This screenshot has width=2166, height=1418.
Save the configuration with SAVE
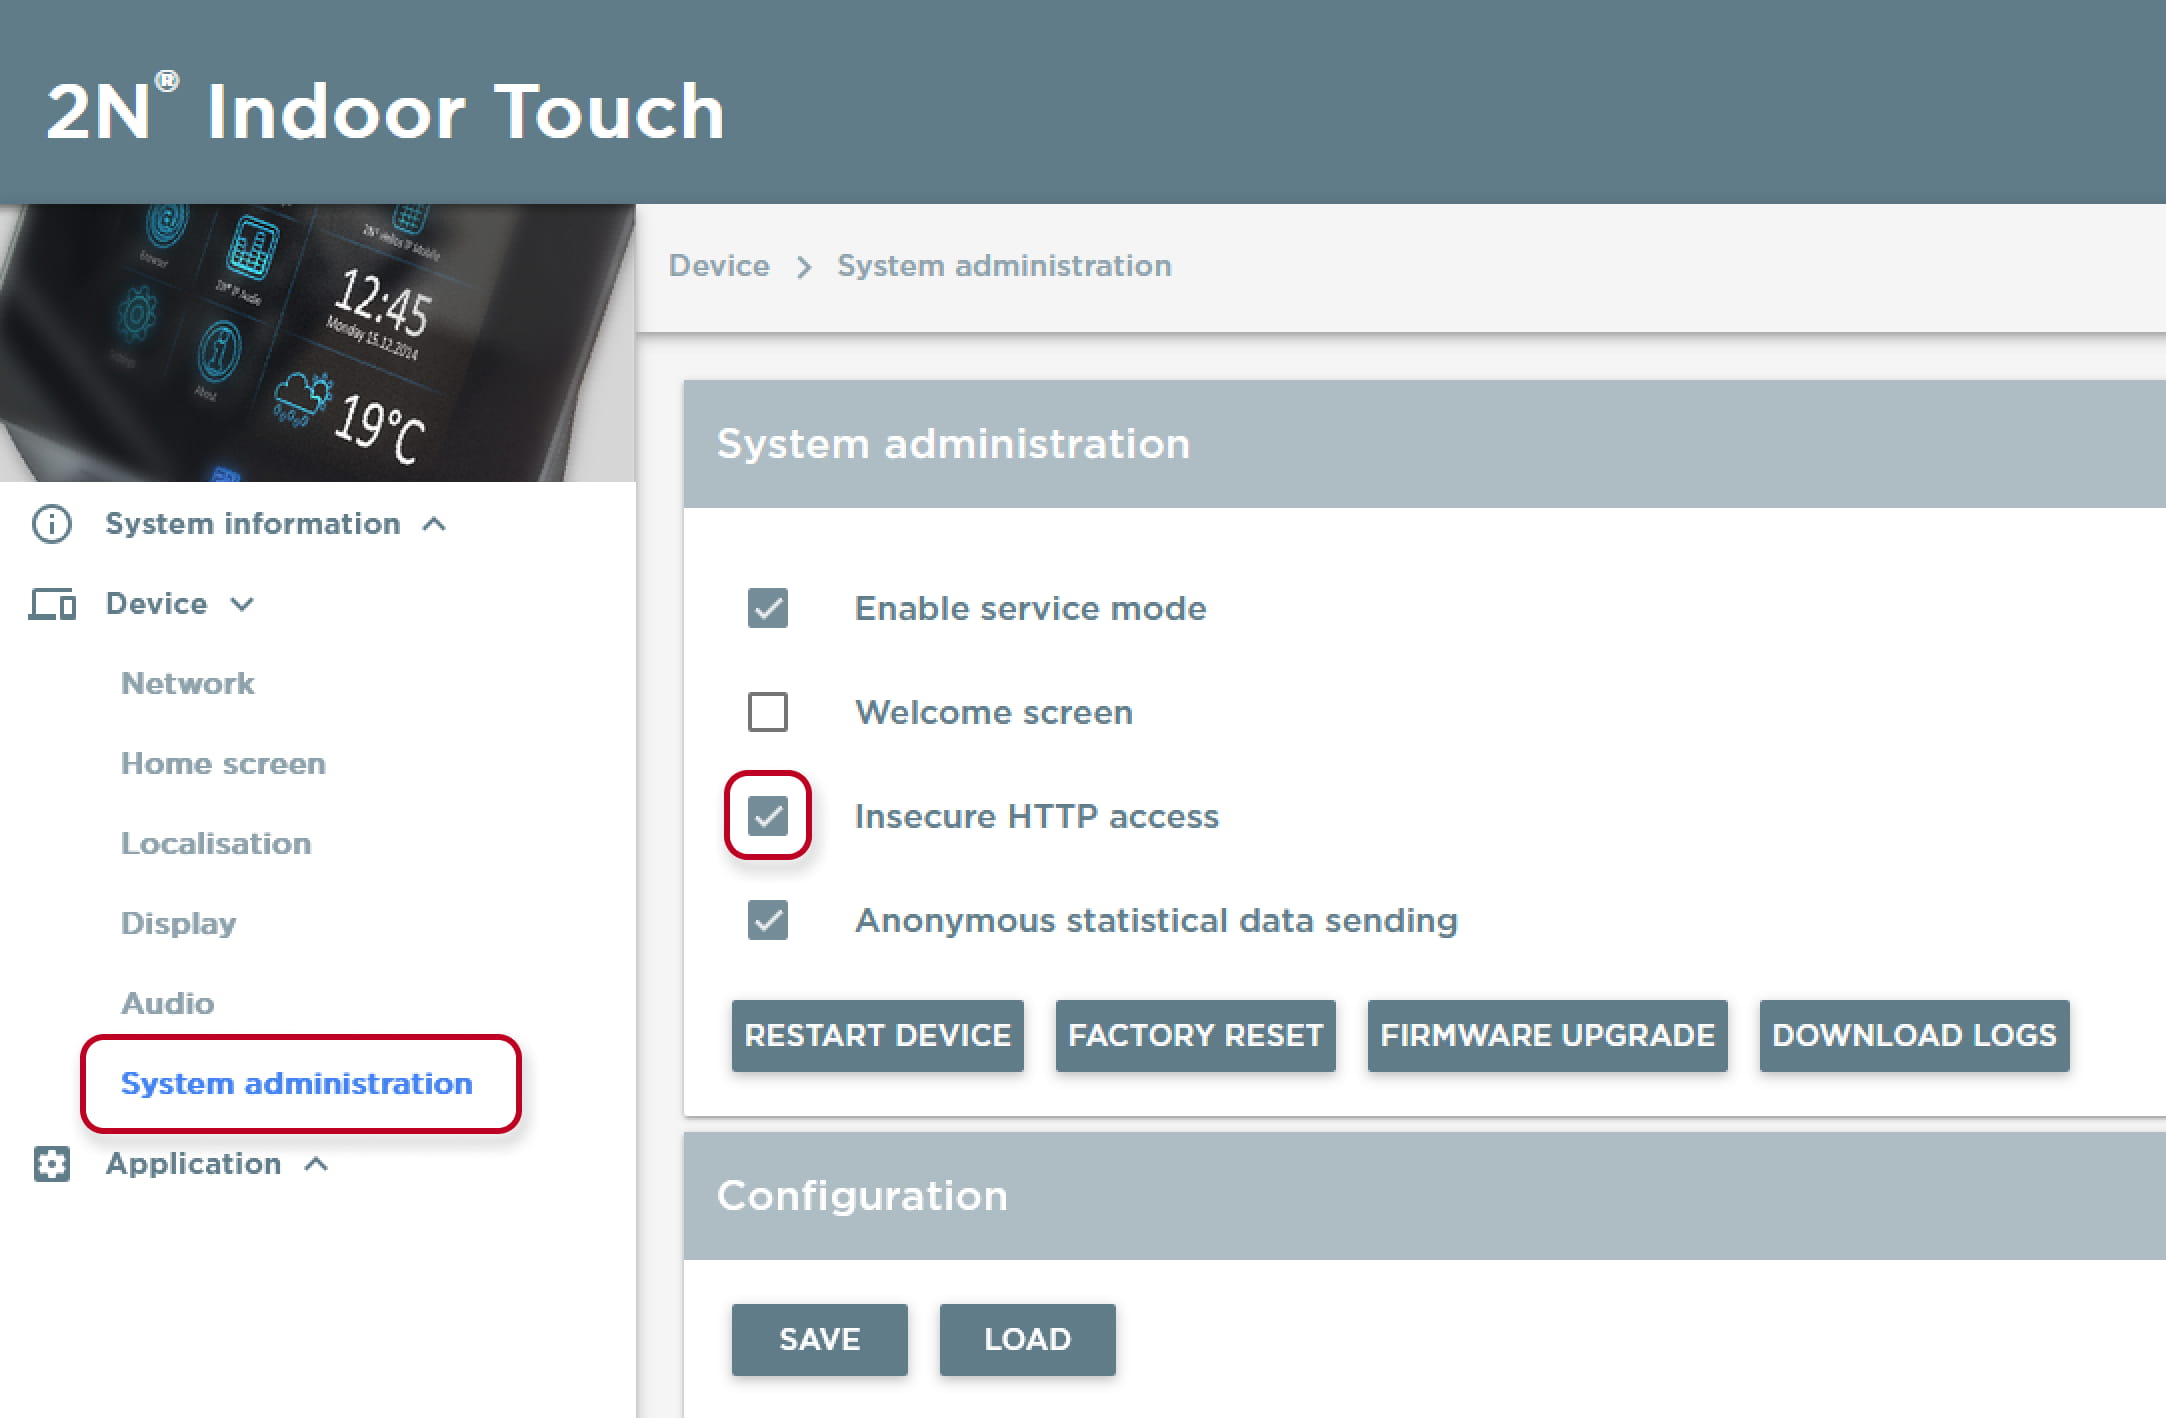820,1340
